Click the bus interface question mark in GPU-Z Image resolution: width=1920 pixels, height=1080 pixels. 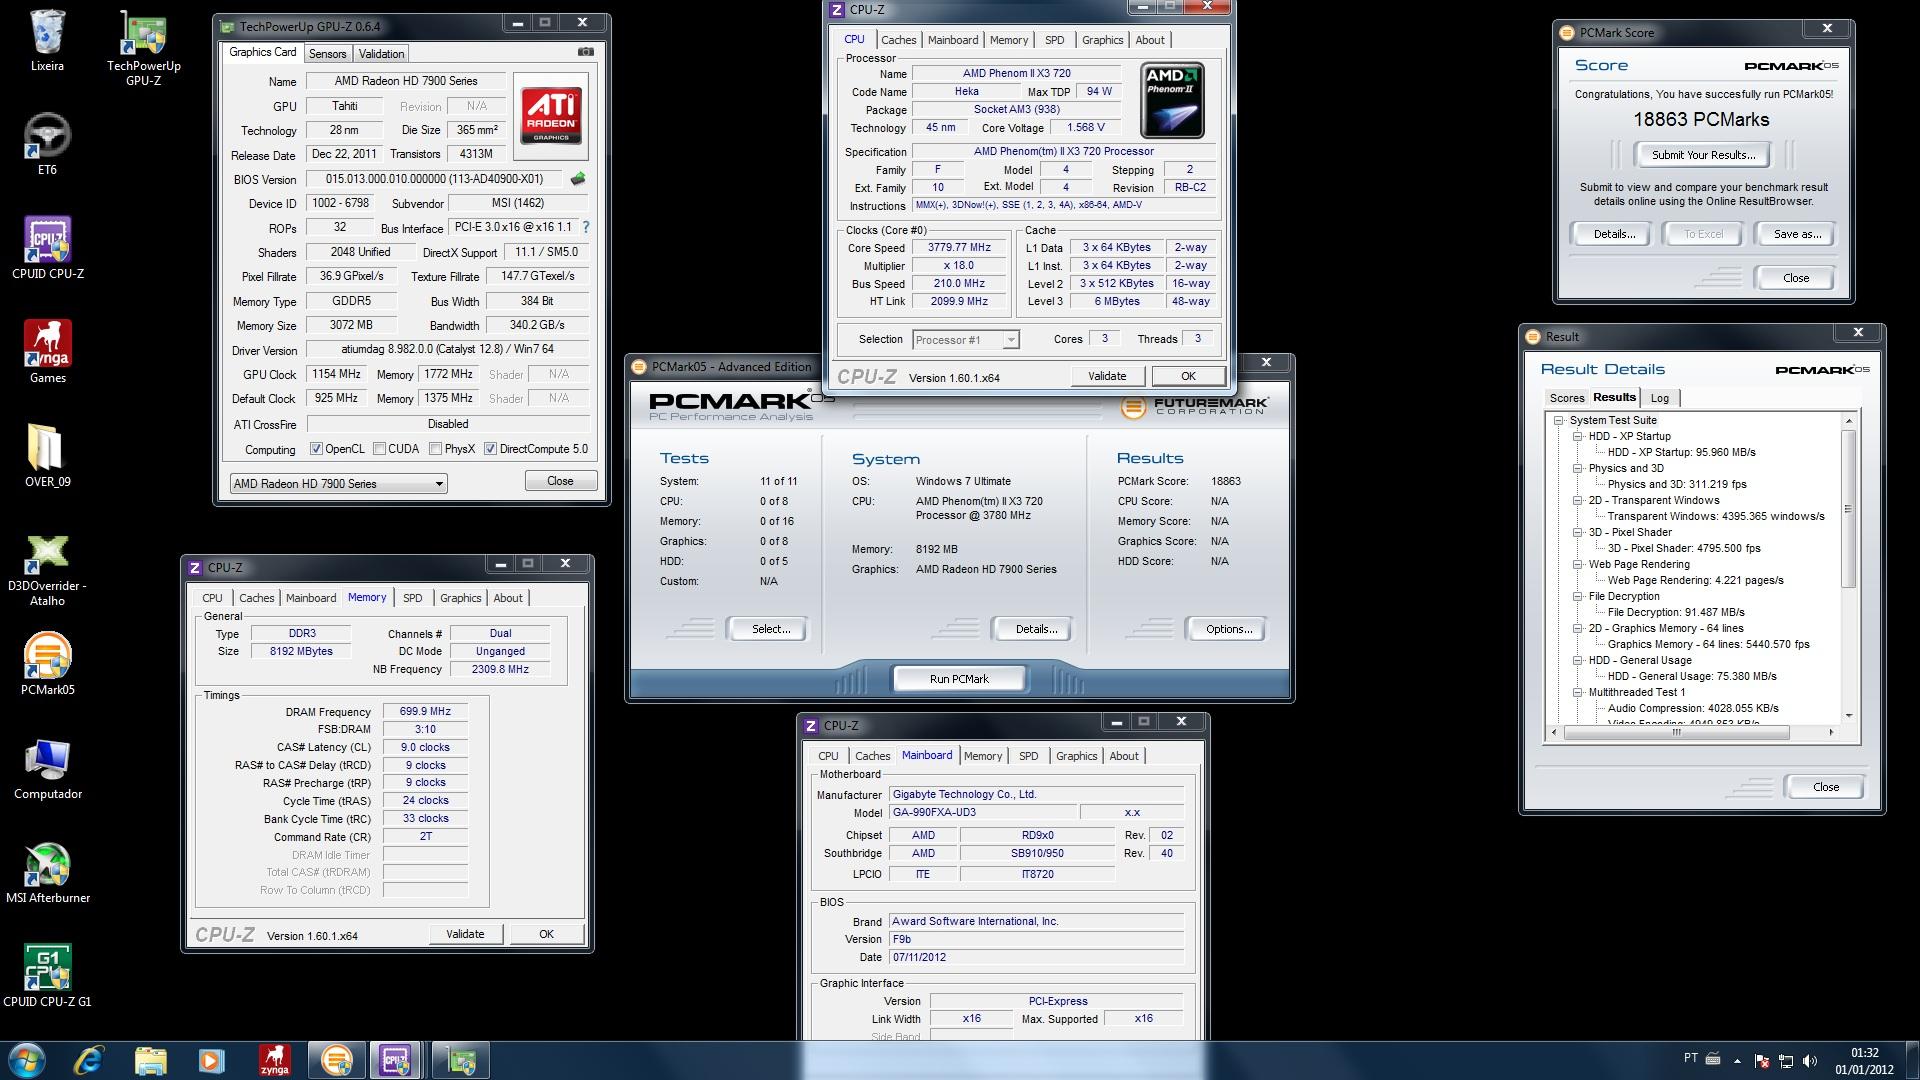click(586, 228)
